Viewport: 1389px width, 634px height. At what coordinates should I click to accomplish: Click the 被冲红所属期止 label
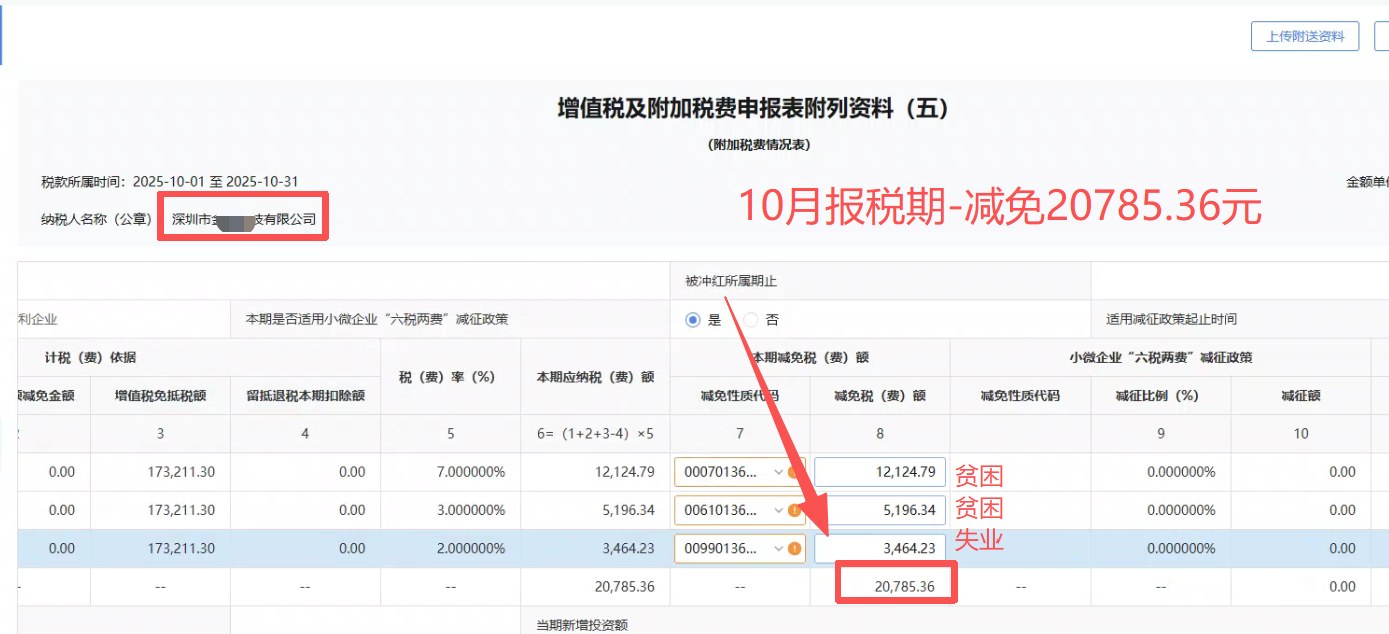click(731, 282)
